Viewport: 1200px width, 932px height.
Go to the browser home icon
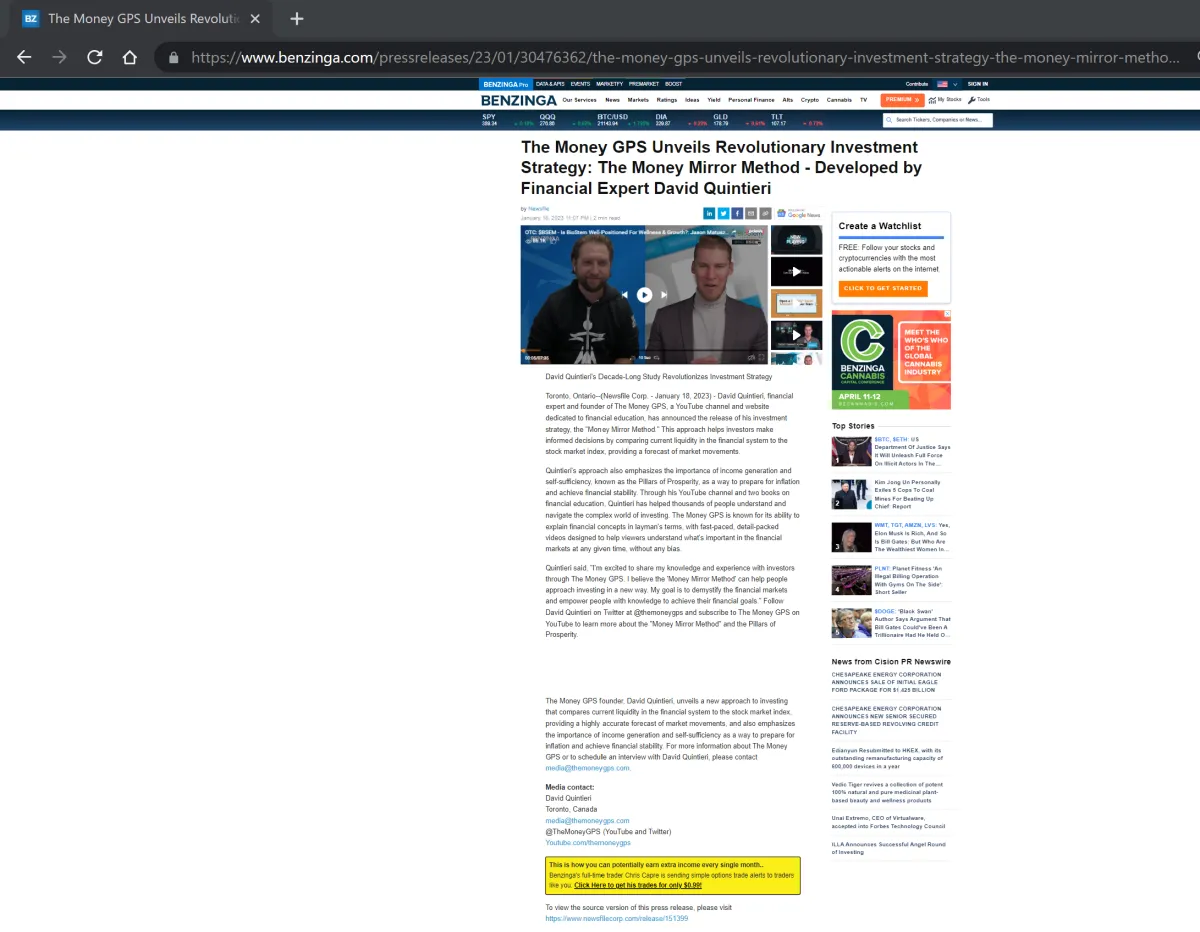(x=129, y=57)
